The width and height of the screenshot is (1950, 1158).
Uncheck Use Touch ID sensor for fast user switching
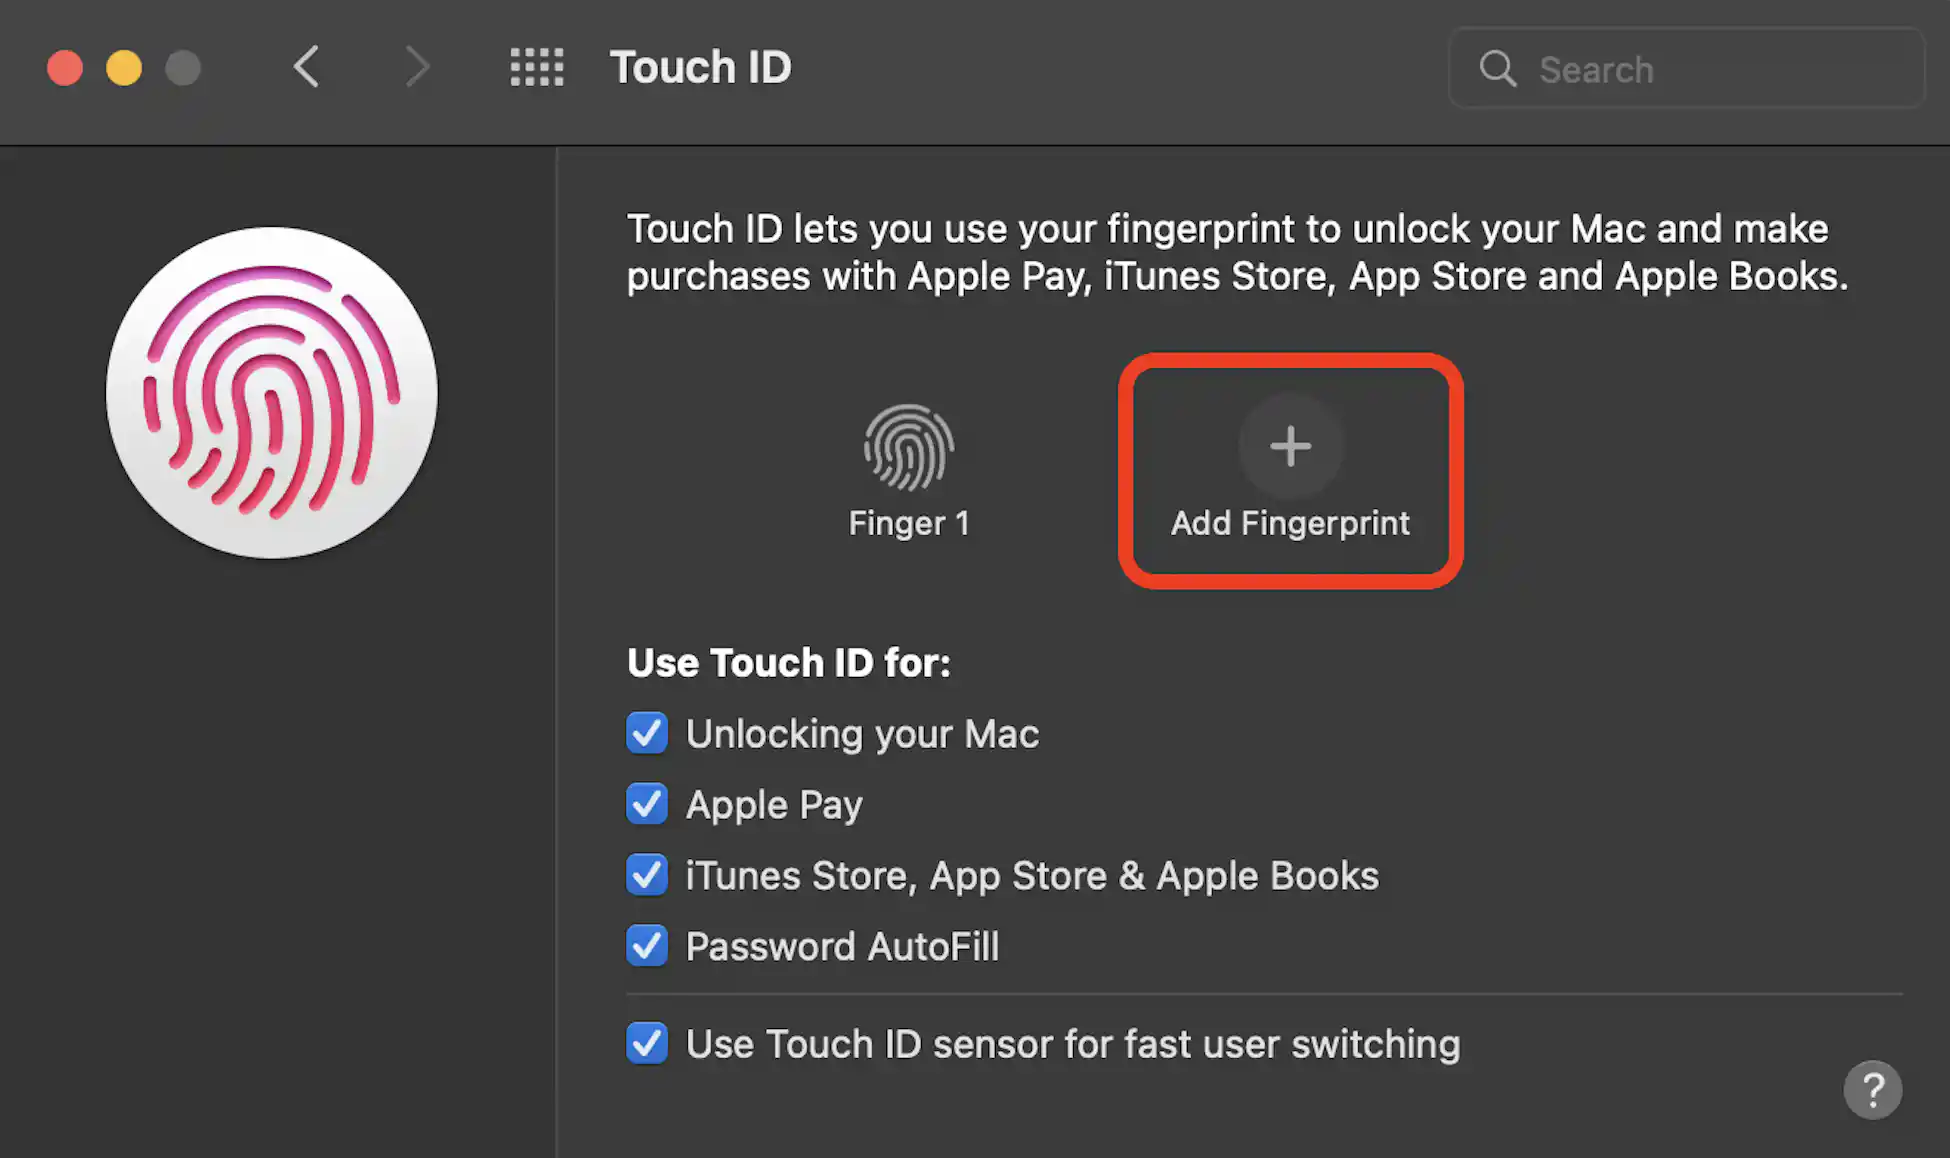pyautogui.click(x=647, y=1043)
